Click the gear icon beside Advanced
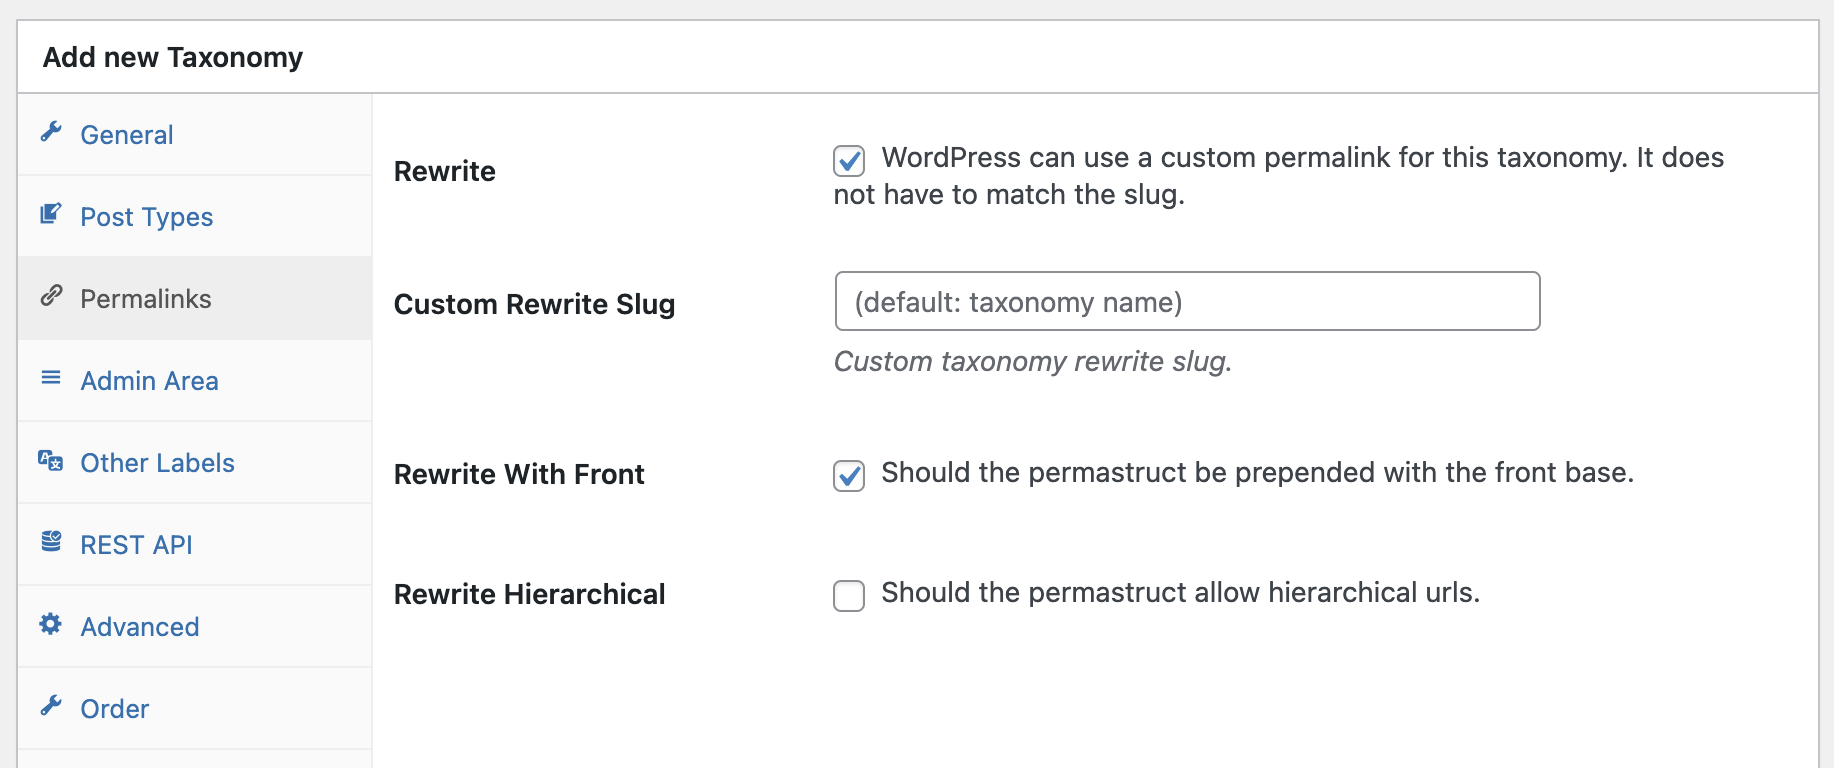1834x768 pixels. point(51,626)
